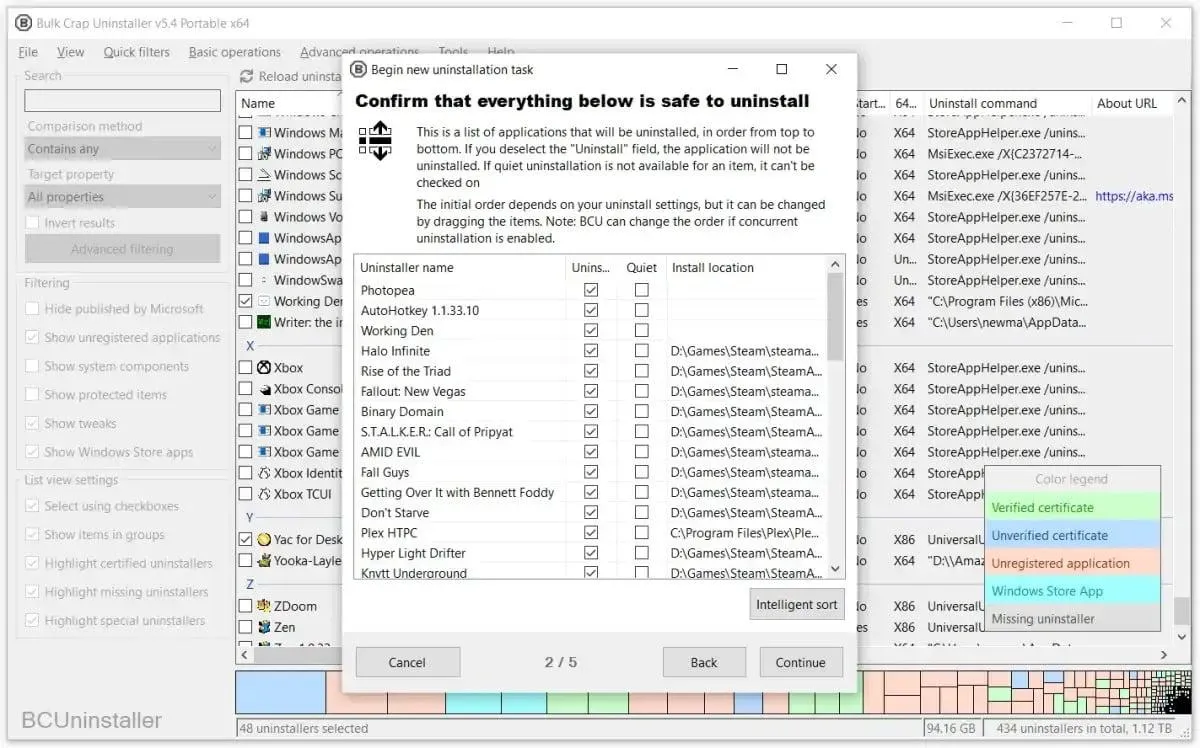Image resolution: width=1200 pixels, height=748 pixels.
Task: Open the Quick filters menu
Action: tap(137, 52)
